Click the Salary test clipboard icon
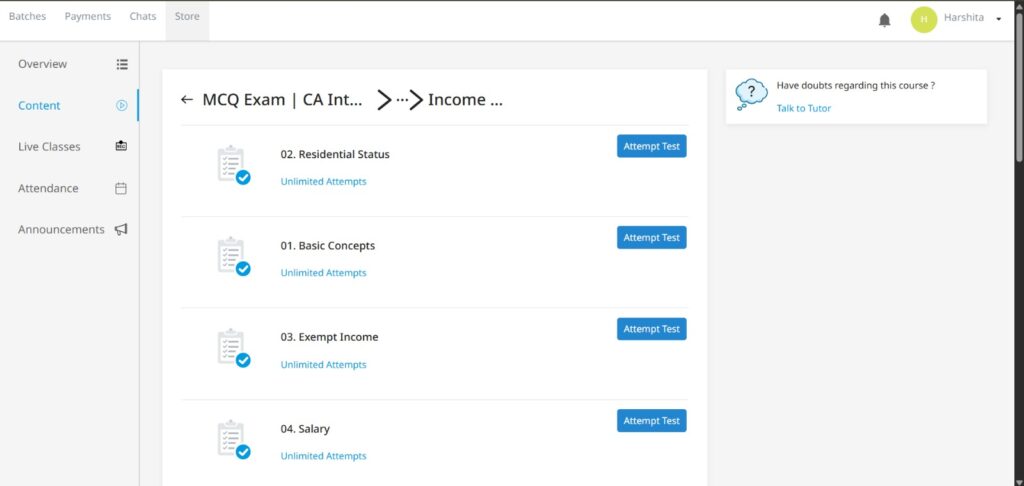Viewport: 1024px width, 486px height. [232, 438]
